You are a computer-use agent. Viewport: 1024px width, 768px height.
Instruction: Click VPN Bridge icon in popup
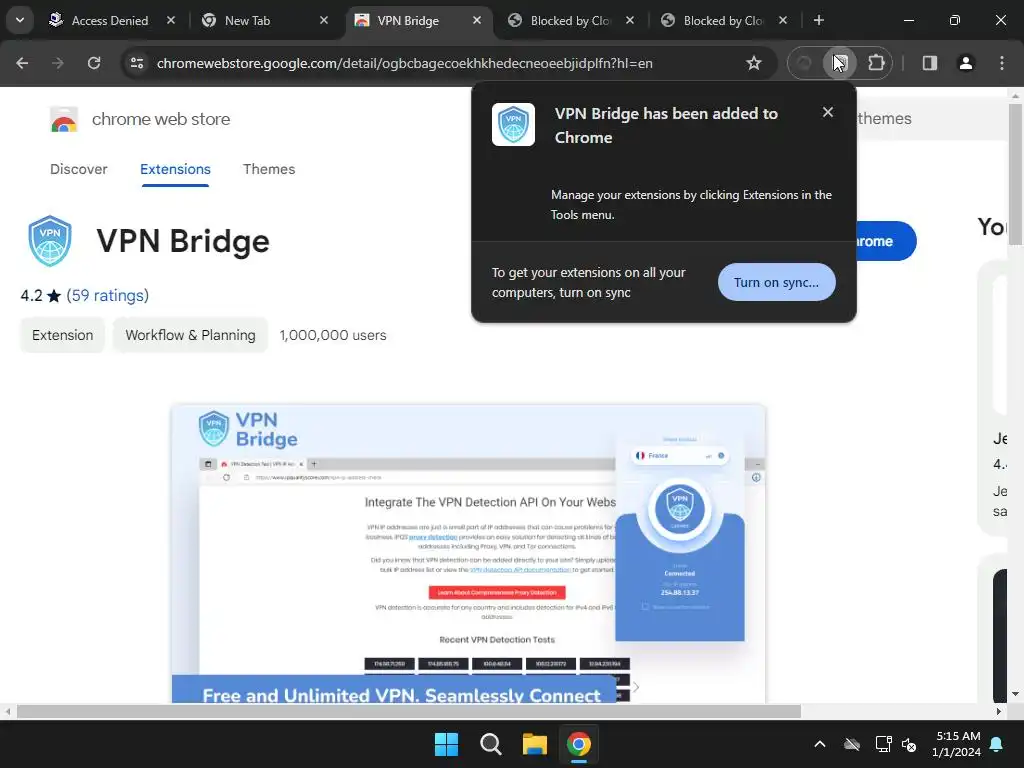[x=513, y=124]
